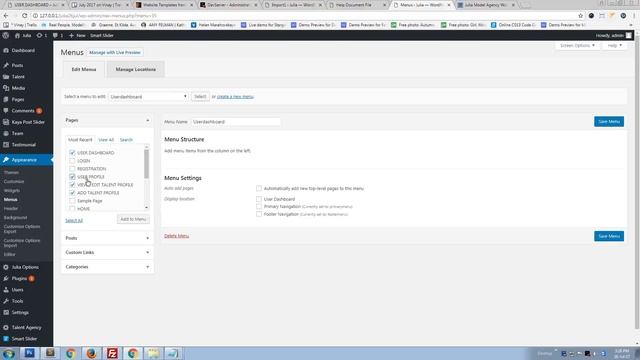
Task: Open the Settings sidebar item
Action: (20, 313)
